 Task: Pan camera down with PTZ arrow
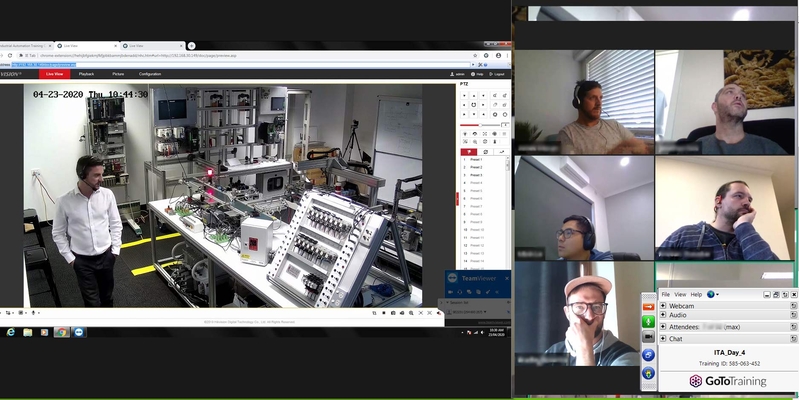474,114
